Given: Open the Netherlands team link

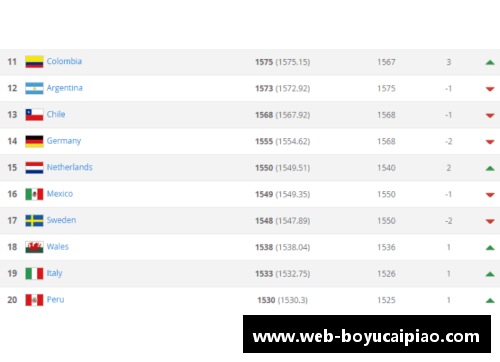Looking at the screenshot, I should point(70,167).
